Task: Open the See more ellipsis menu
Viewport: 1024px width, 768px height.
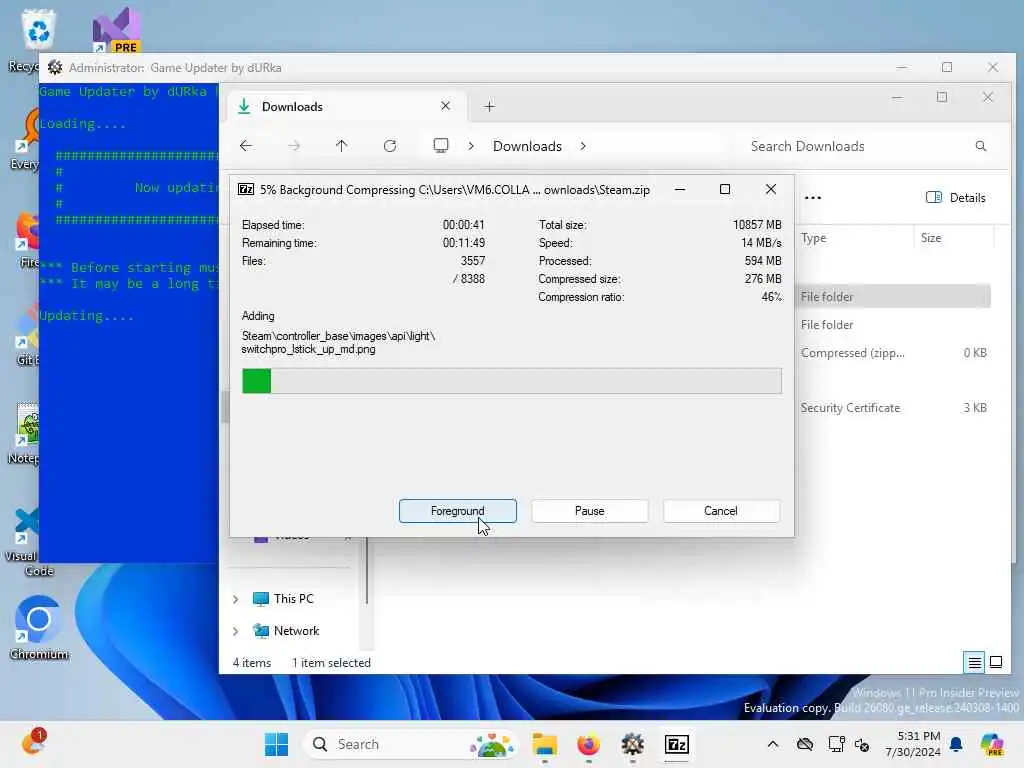Action: pyautogui.click(x=812, y=197)
